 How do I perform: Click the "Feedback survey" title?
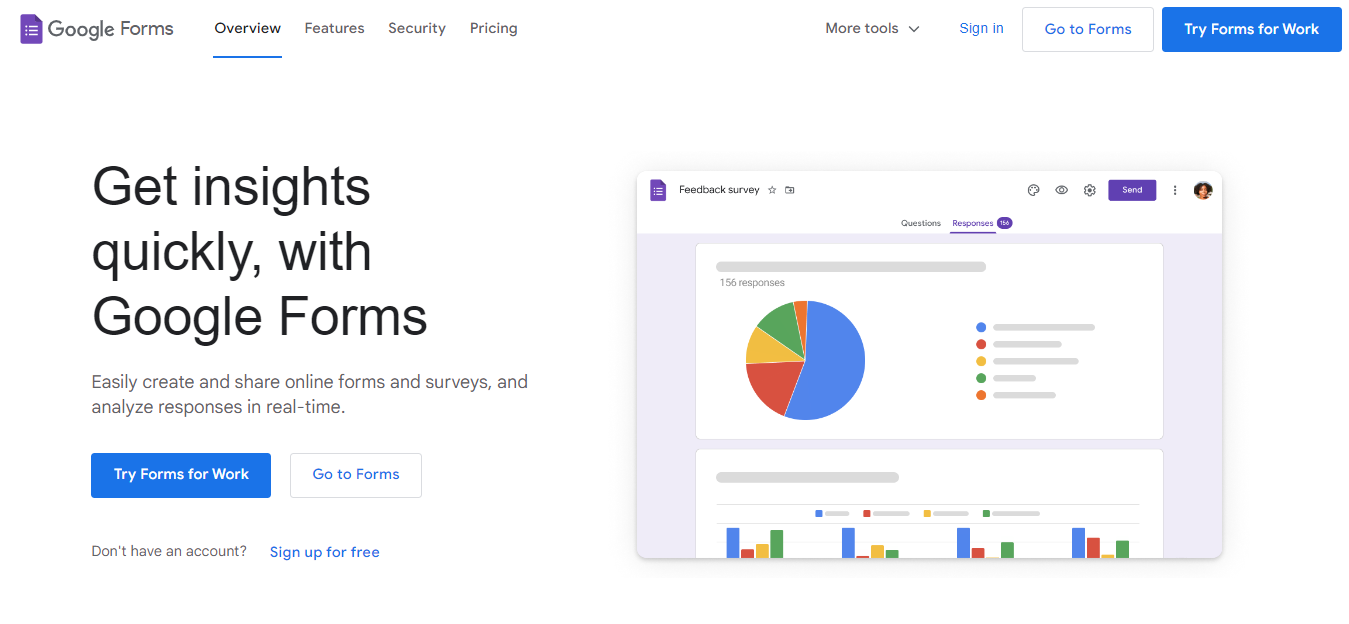719,190
